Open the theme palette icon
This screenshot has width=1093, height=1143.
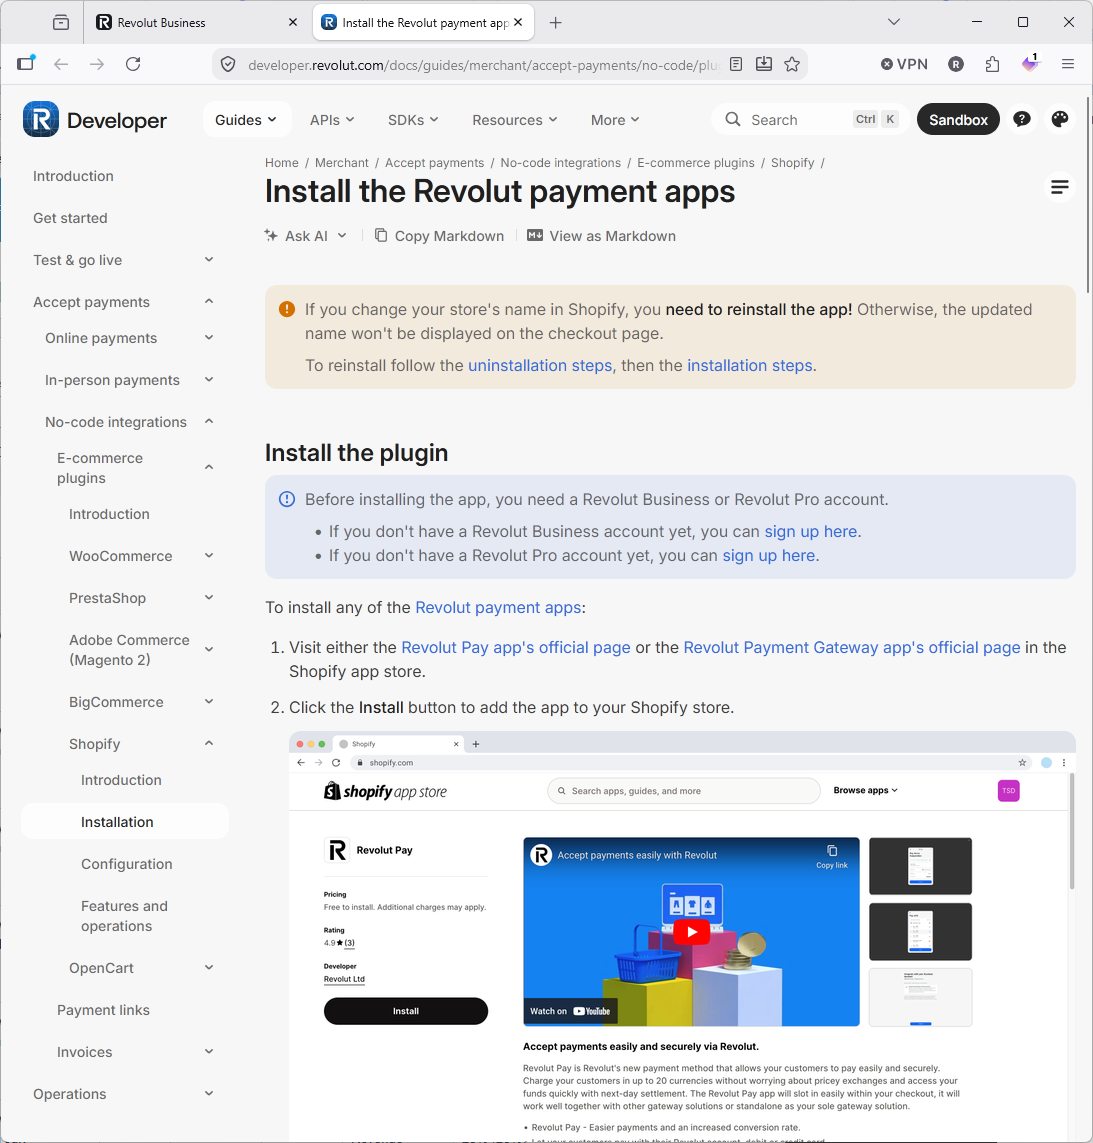pyautogui.click(x=1059, y=120)
